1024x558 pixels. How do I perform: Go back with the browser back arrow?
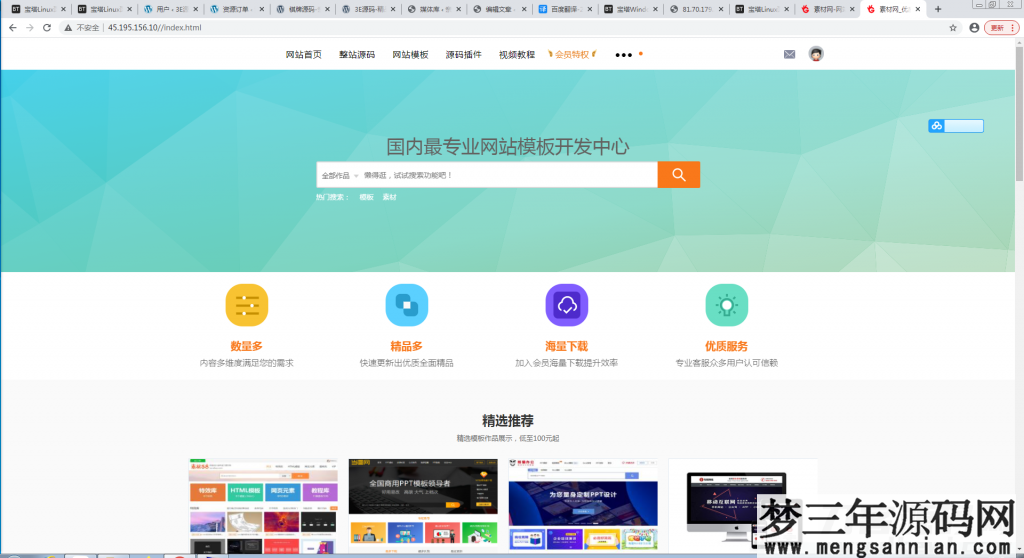[12, 27]
